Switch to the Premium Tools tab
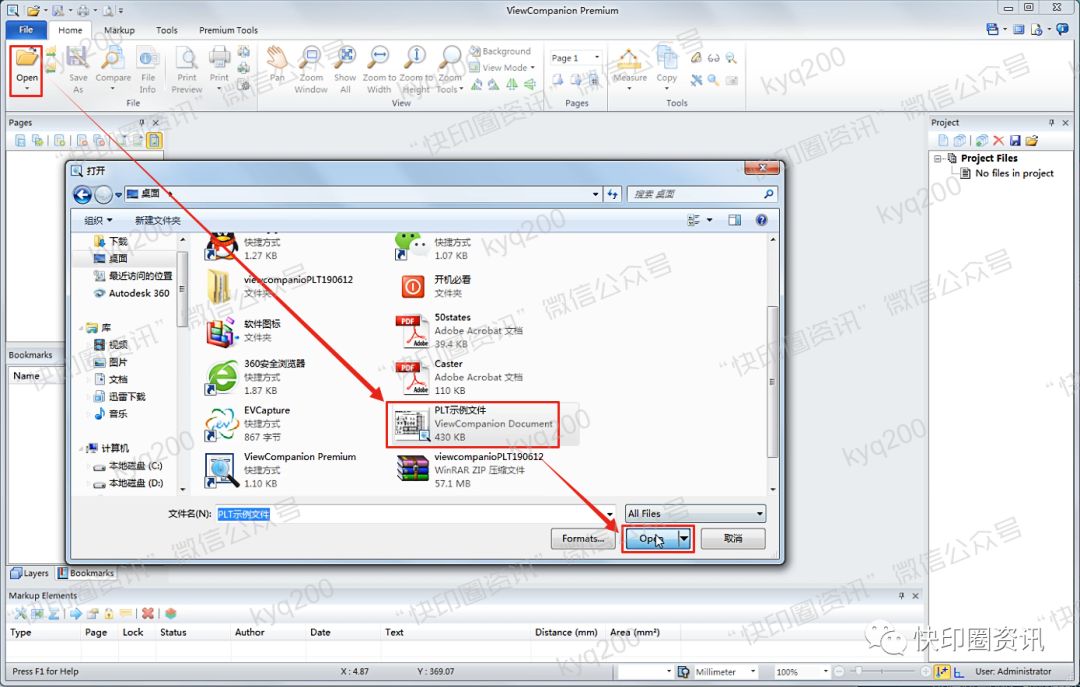This screenshot has height=687, width=1080. tap(228, 30)
